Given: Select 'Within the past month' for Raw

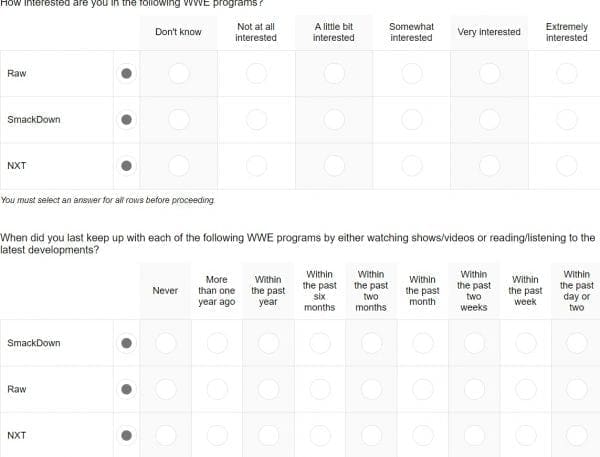Looking at the screenshot, I should pyautogui.click(x=422, y=389).
